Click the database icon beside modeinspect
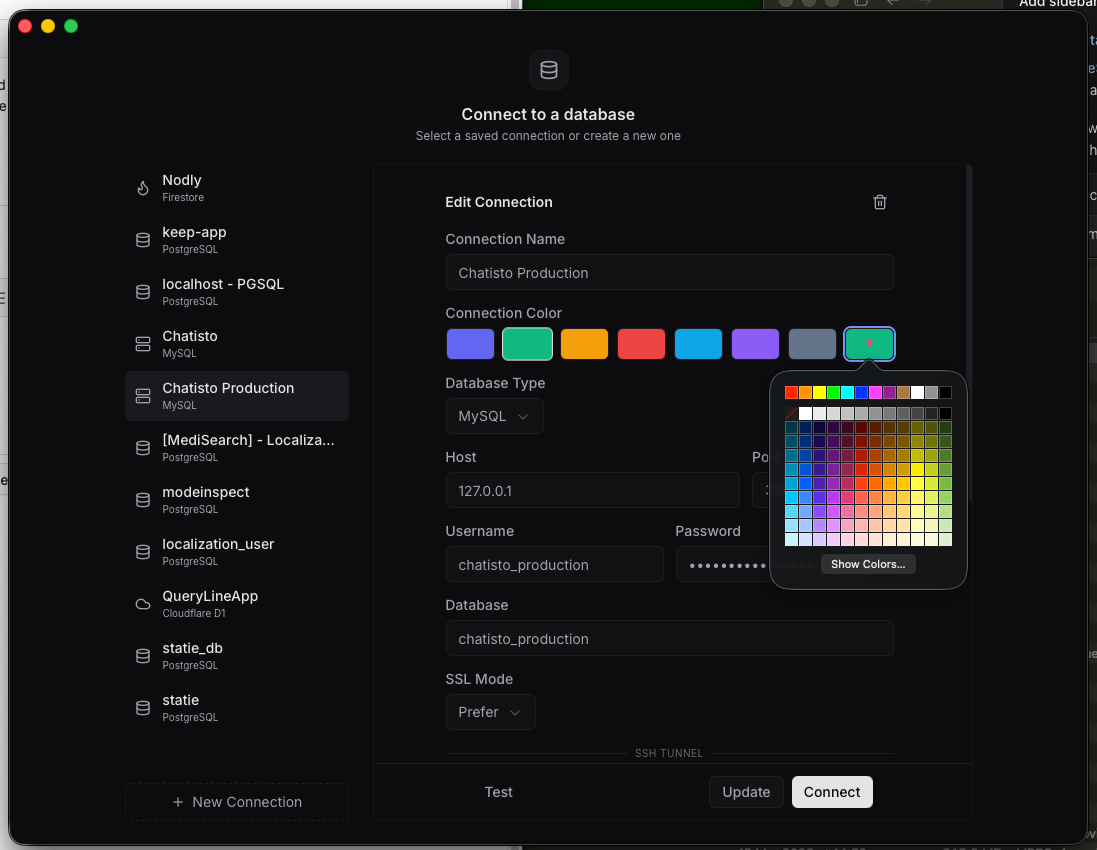This screenshot has width=1097, height=850. tap(143, 500)
